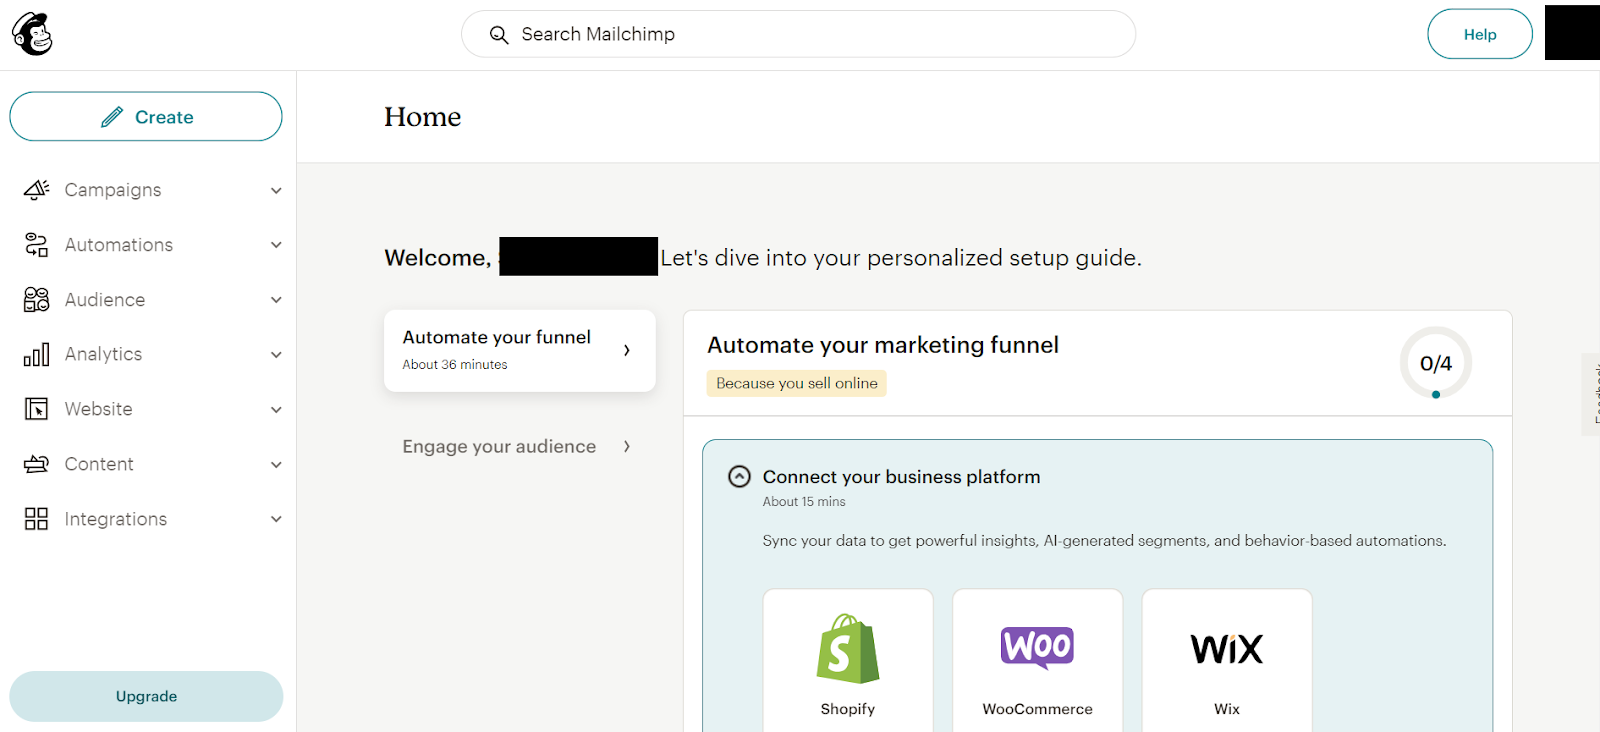
Task: Open the Feedback side tab
Action: click(x=1592, y=394)
